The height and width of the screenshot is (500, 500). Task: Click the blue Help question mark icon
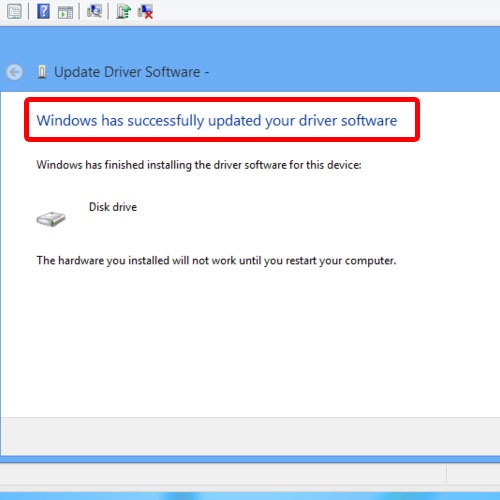click(43, 11)
